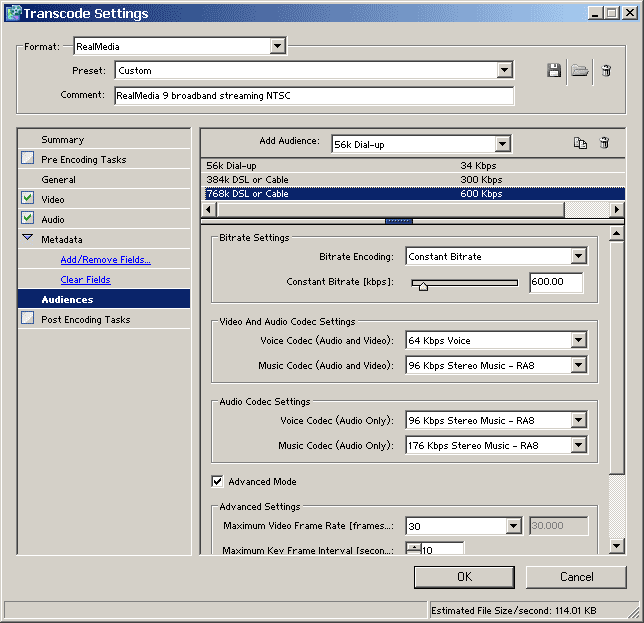Click the settings panel vertical scrollbar thumb
The image size is (644, 623).
coord(616,357)
